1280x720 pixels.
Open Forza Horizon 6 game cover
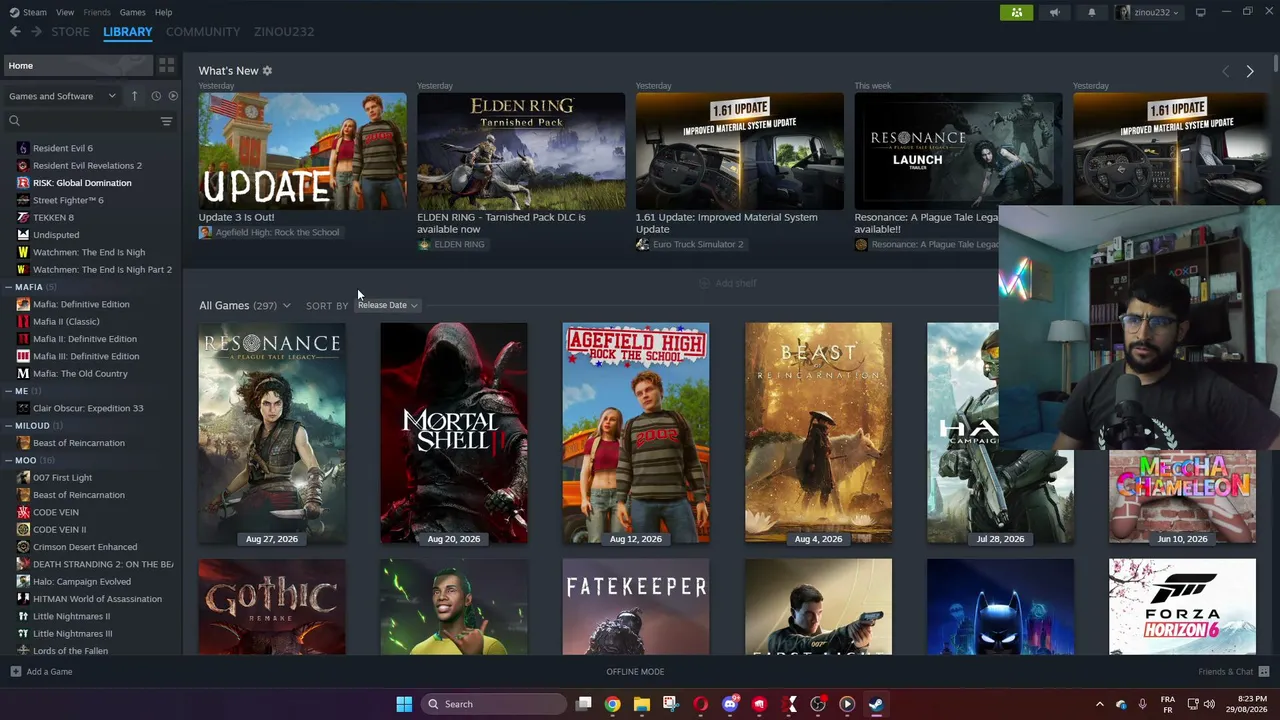[1182, 607]
